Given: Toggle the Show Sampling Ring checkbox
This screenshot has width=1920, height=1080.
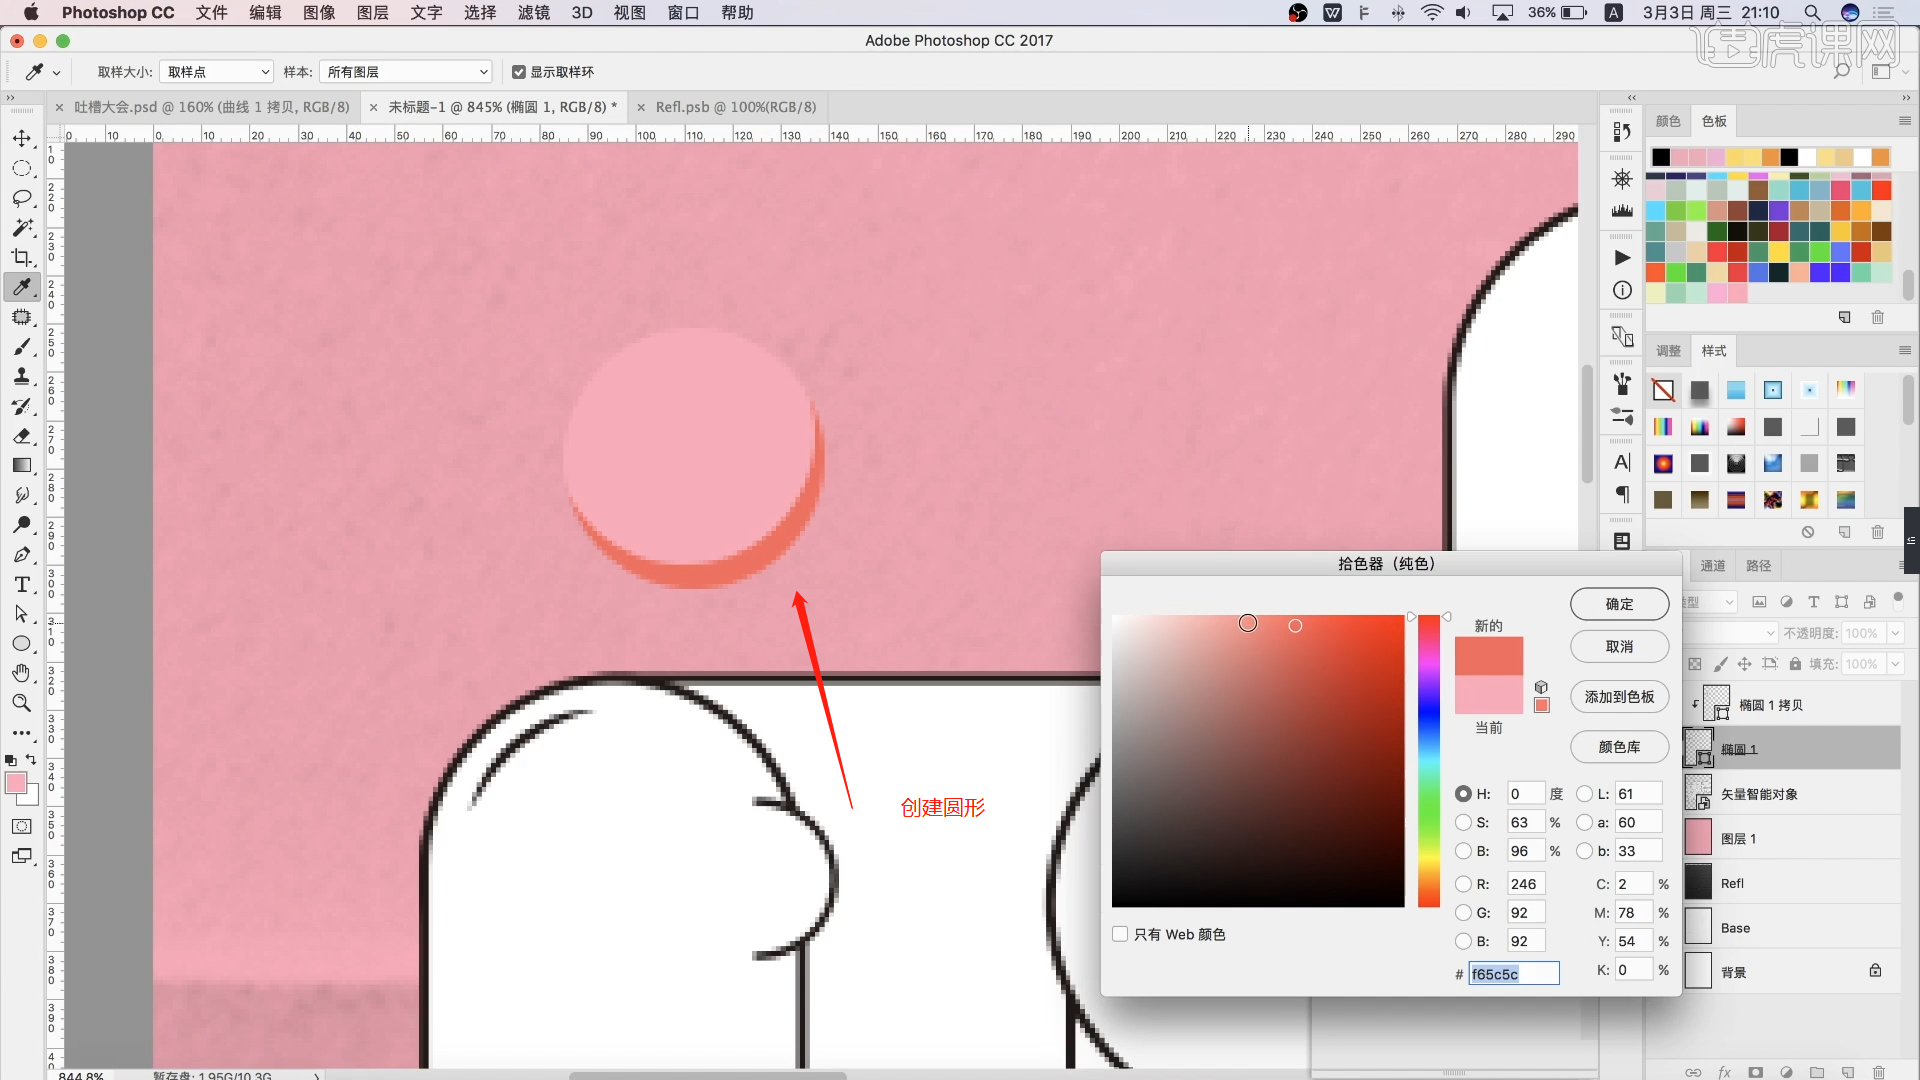Looking at the screenshot, I should tap(518, 72).
